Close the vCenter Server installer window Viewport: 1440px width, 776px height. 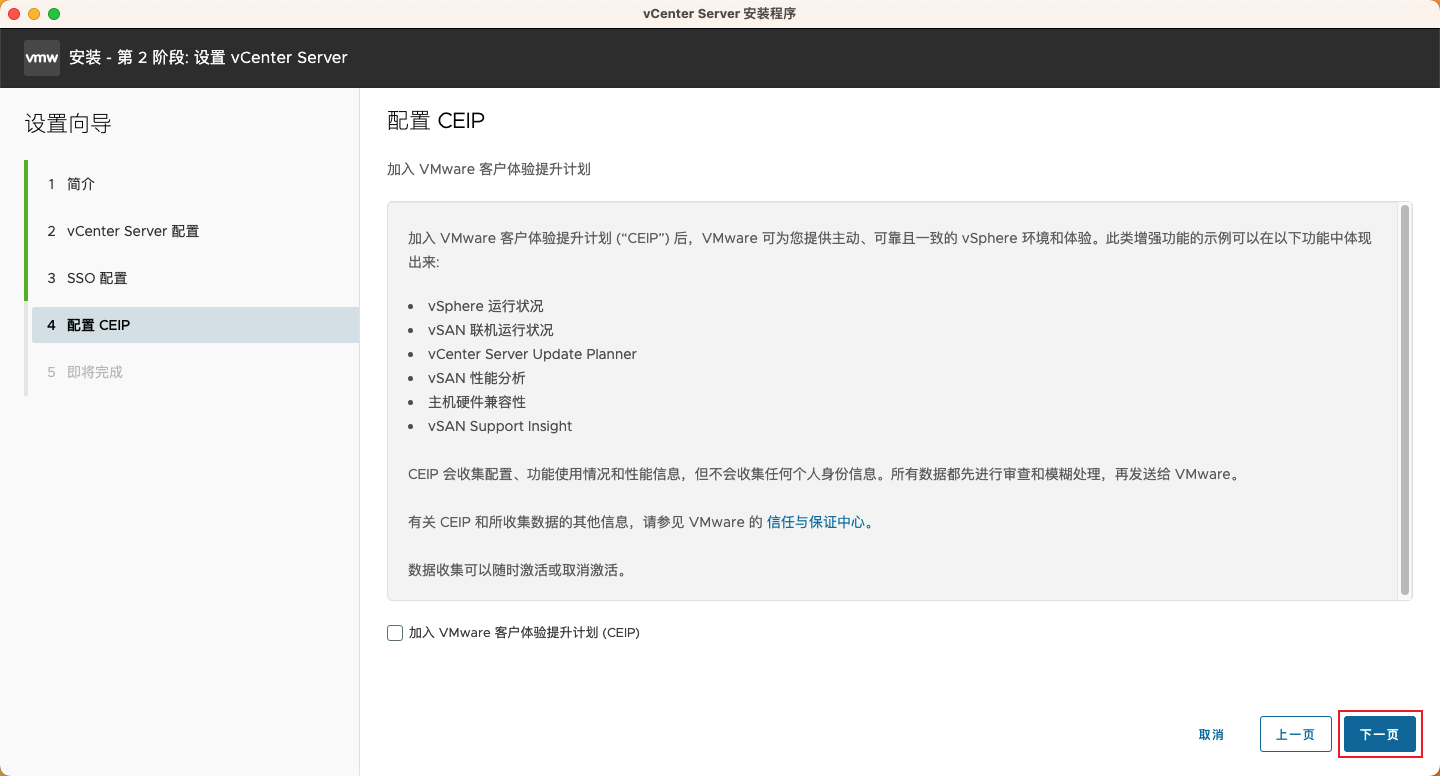pos(14,14)
